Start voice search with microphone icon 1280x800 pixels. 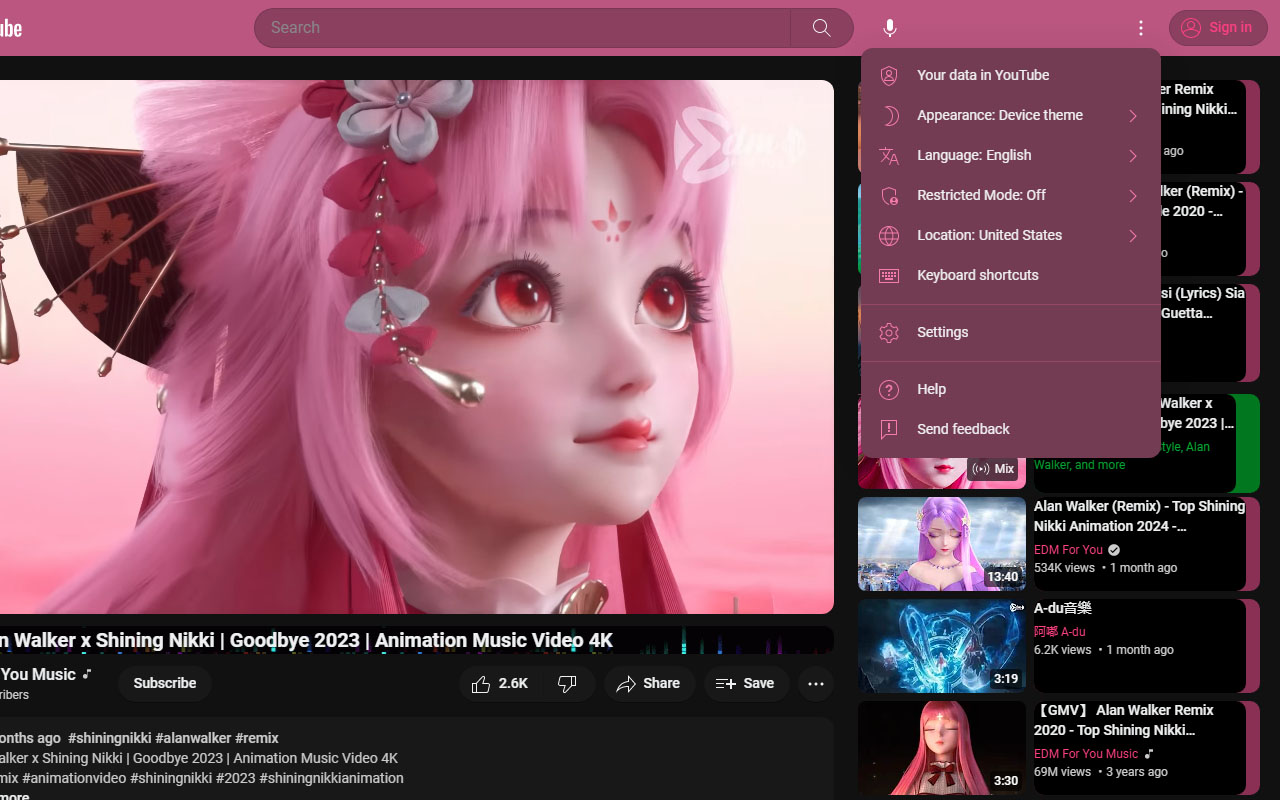click(x=890, y=28)
